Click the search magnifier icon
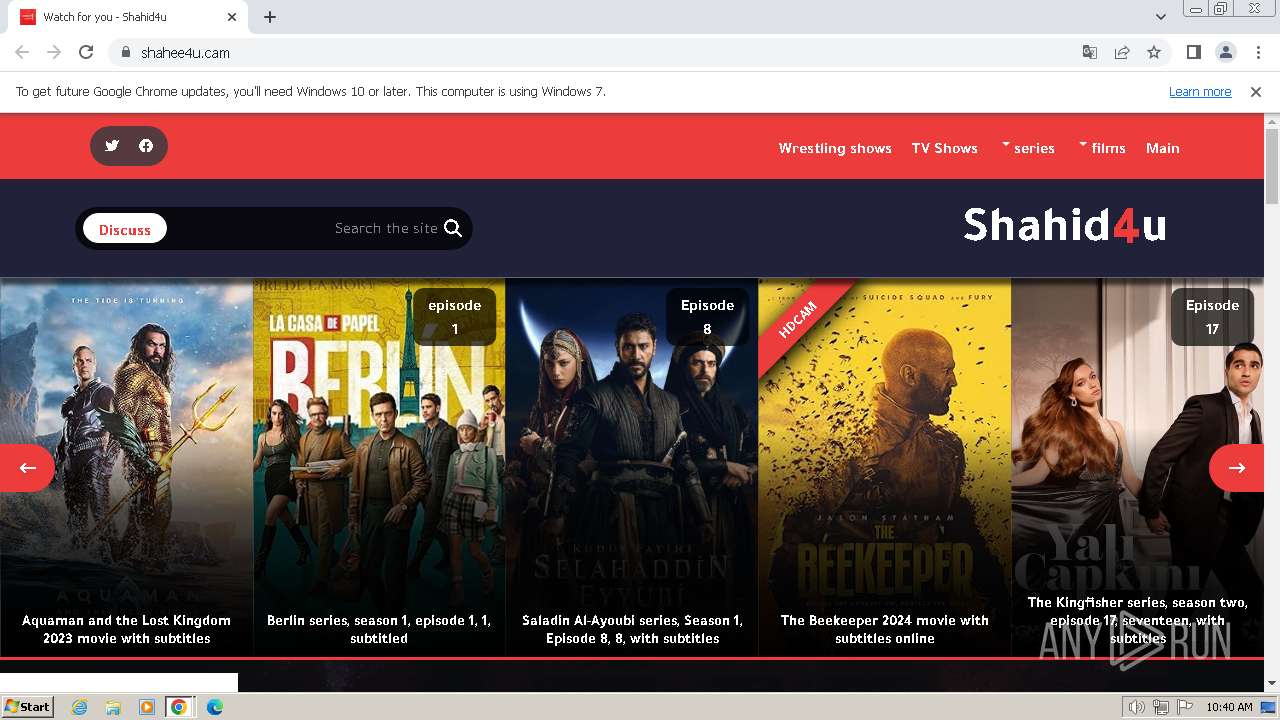This screenshot has width=1280, height=720. [x=453, y=228]
